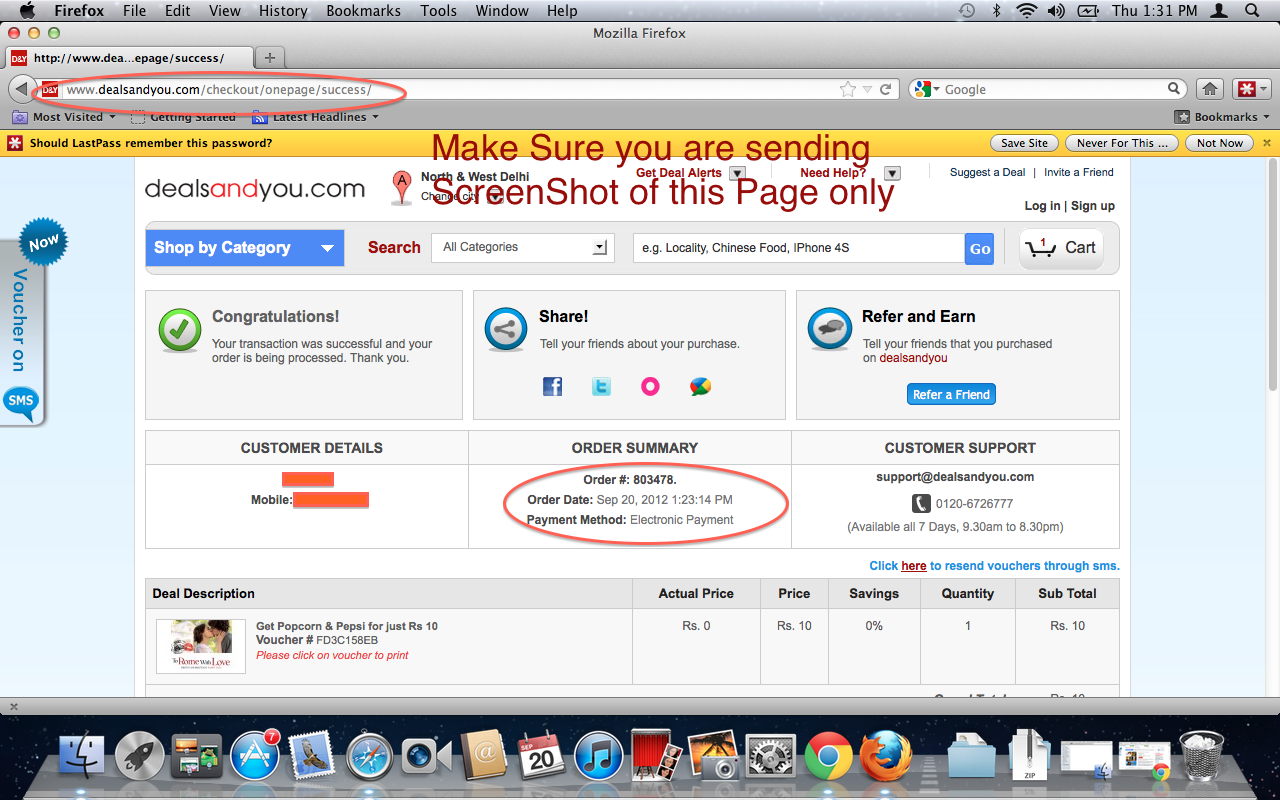Open the Invite a Friend link
The height and width of the screenshot is (800, 1280).
pyautogui.click(x=1079, y=172)
